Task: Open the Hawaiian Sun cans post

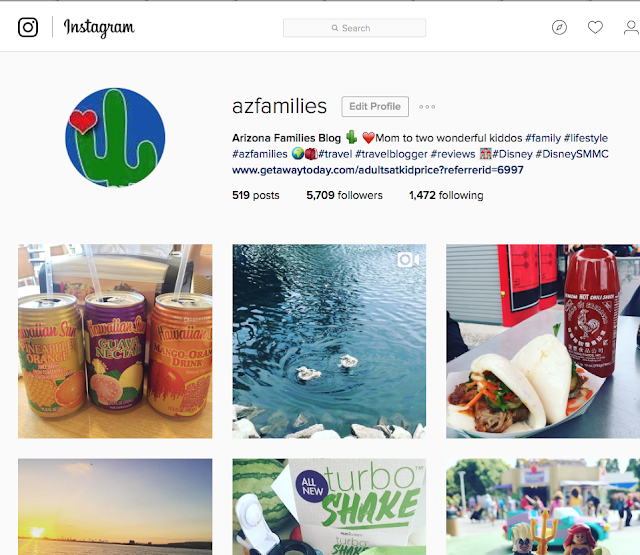Action: click(x=115, y=341)
